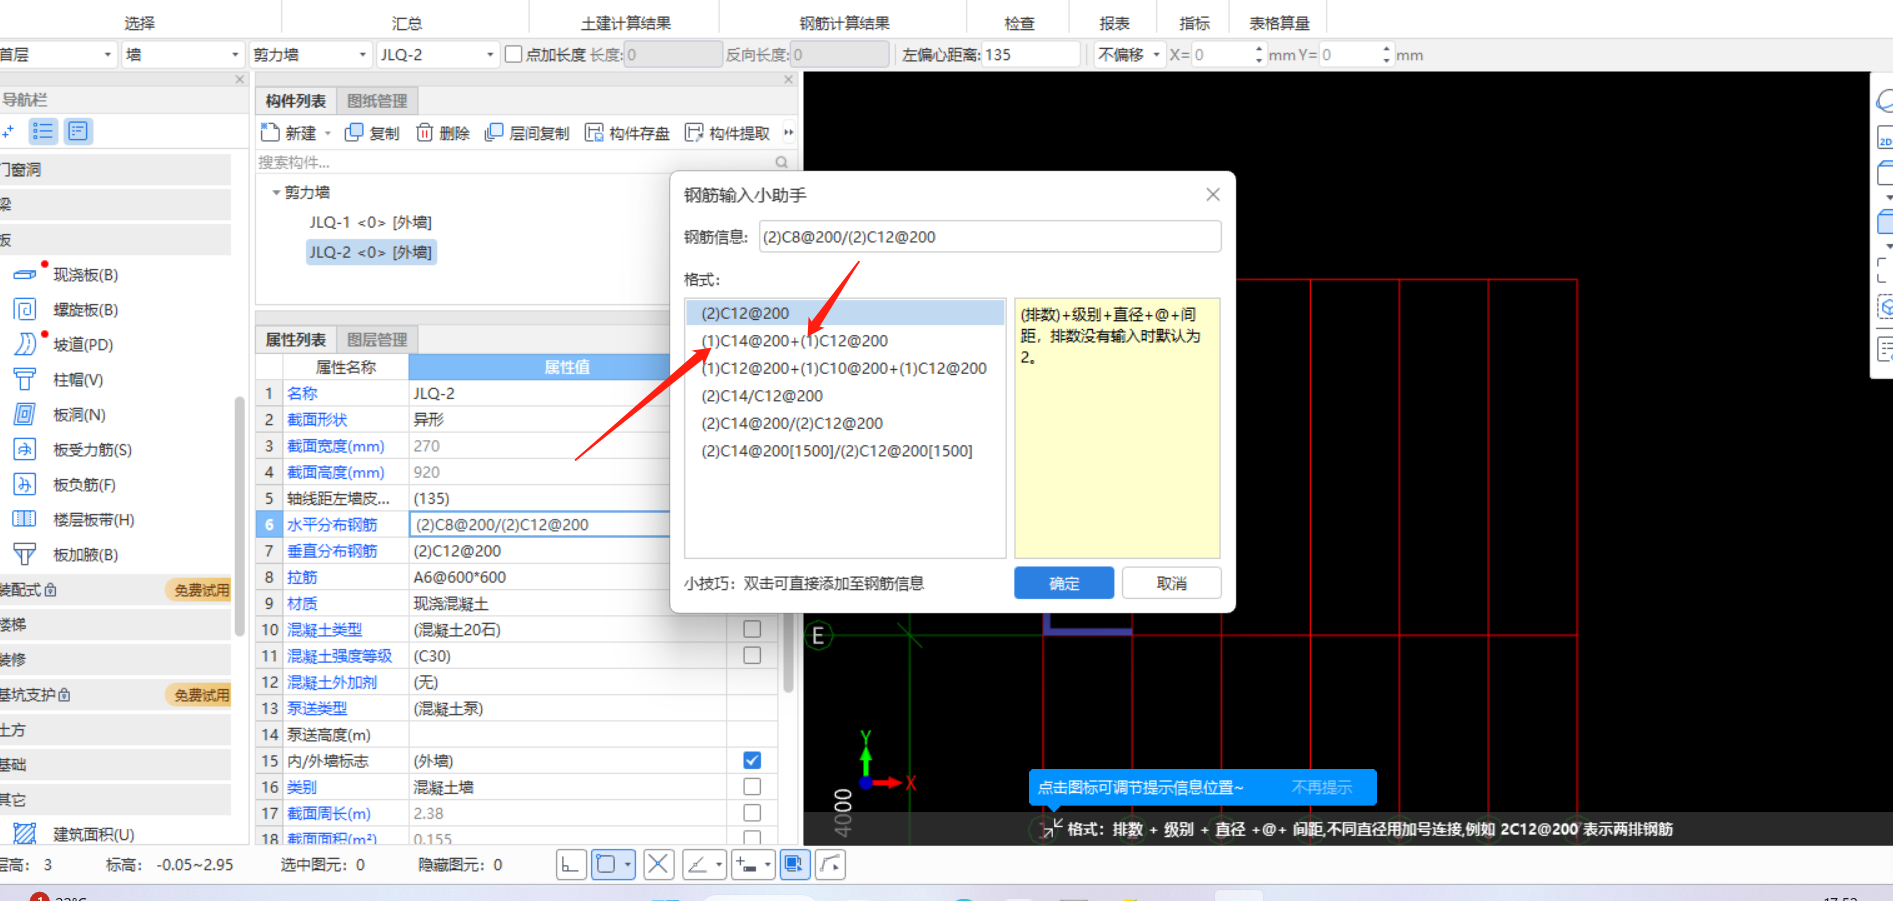Select JLQ-1 <0> [外墙] in component tree
The image size is (1893, 901).
(370, 222)
